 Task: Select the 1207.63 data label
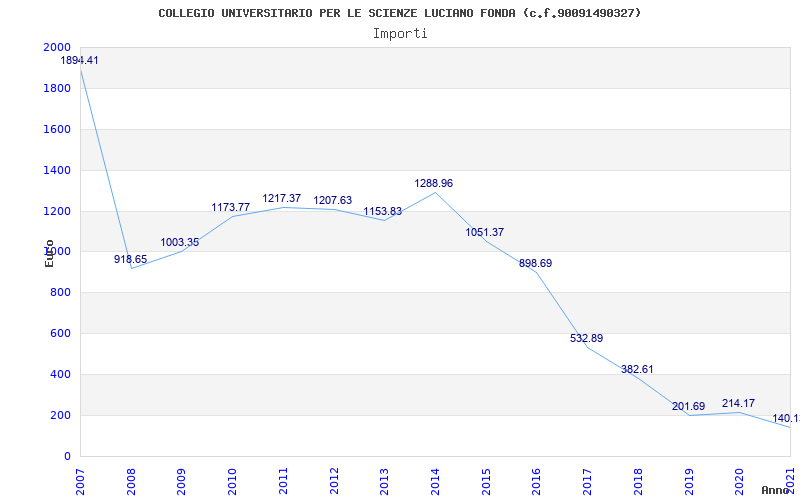pos(333,201)
